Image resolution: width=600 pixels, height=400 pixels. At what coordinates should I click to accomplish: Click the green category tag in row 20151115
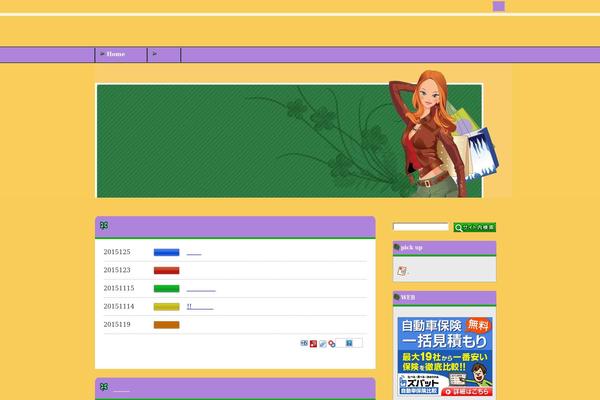pyautogui.click(x=166, y=289)
